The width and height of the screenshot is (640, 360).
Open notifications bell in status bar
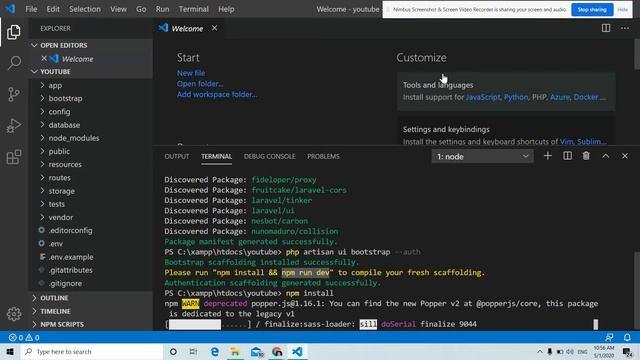tap(627, 337)
